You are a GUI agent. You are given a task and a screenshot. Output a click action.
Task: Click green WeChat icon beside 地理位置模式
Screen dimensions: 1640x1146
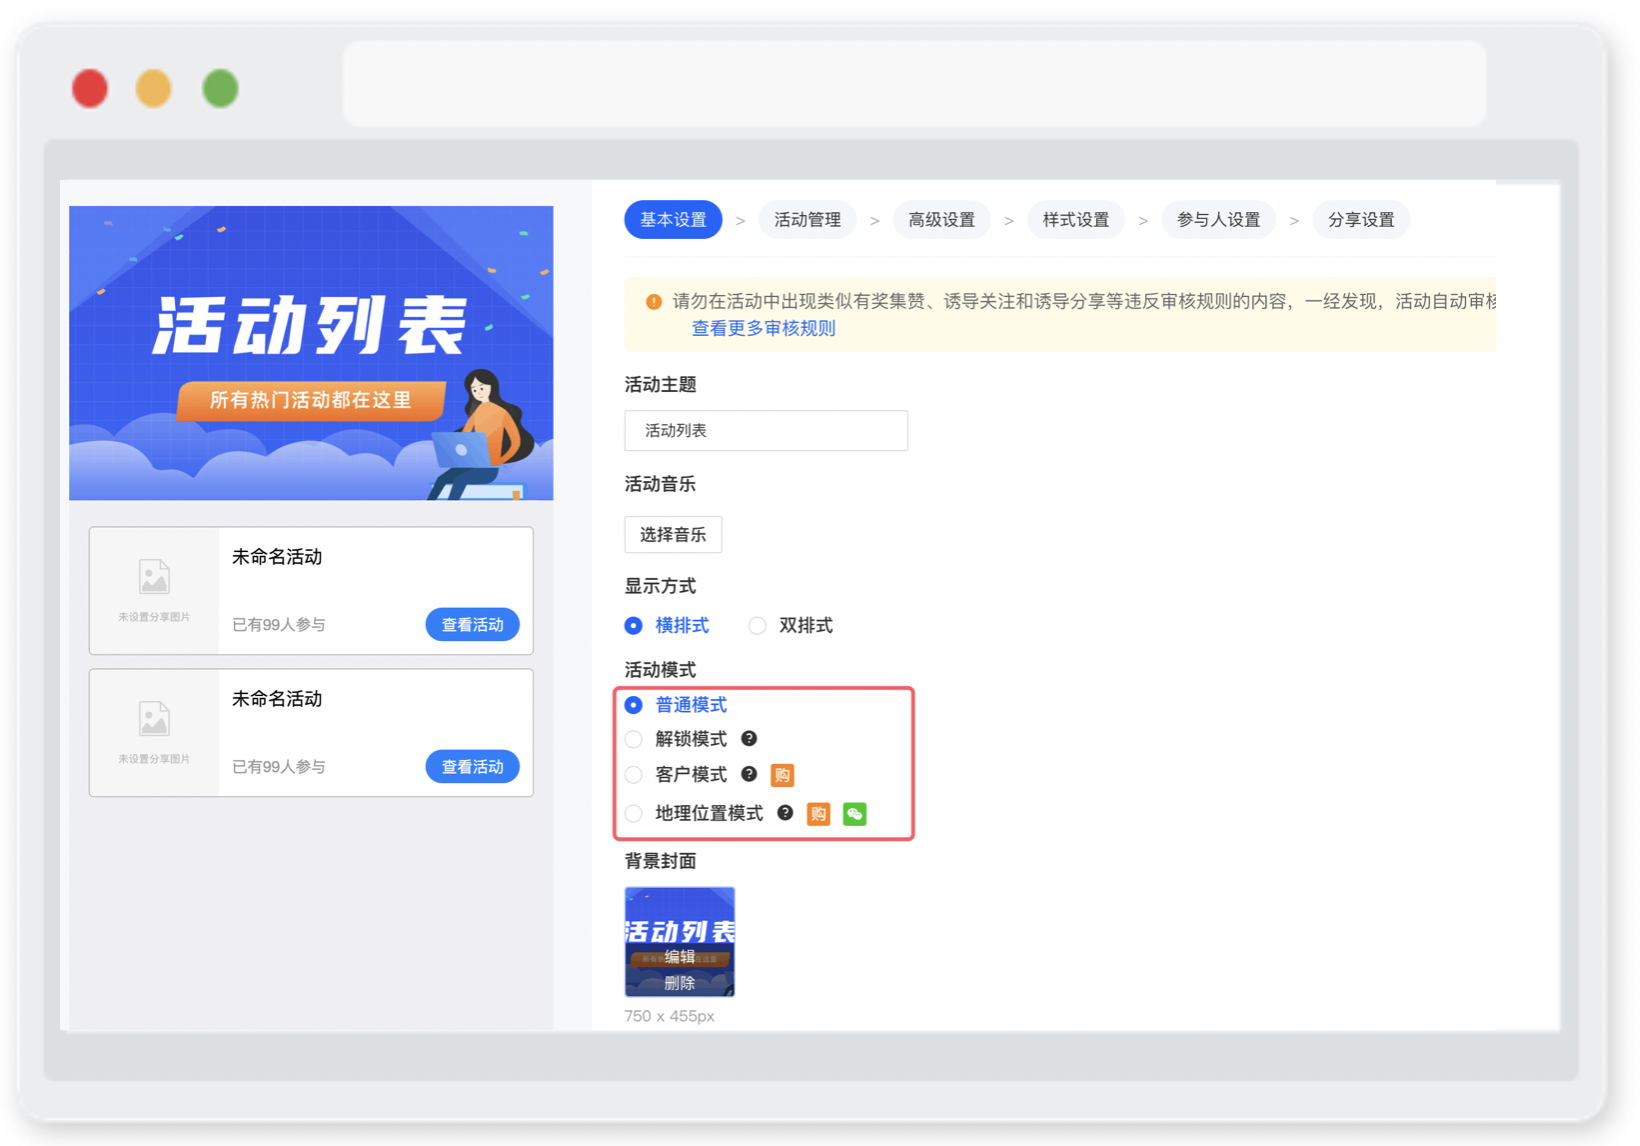coord(854,814)
